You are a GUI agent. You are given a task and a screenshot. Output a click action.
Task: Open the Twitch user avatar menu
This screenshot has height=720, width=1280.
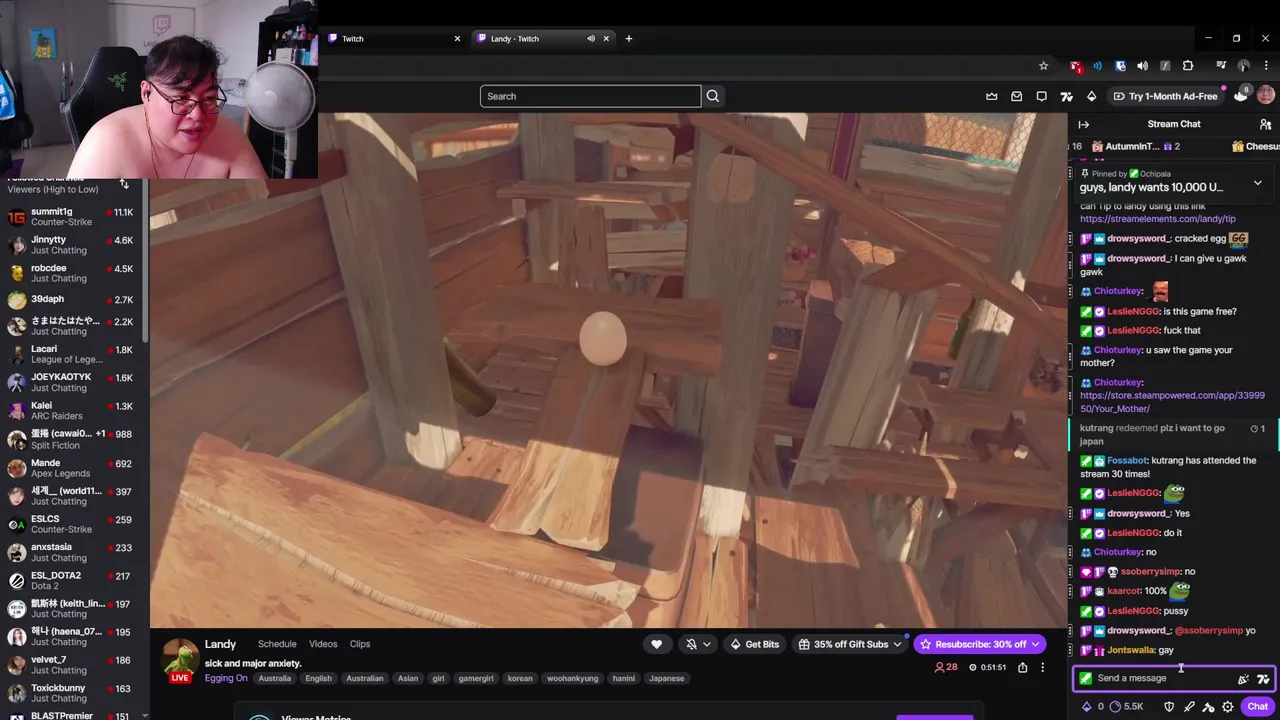tap(1265, 95)
